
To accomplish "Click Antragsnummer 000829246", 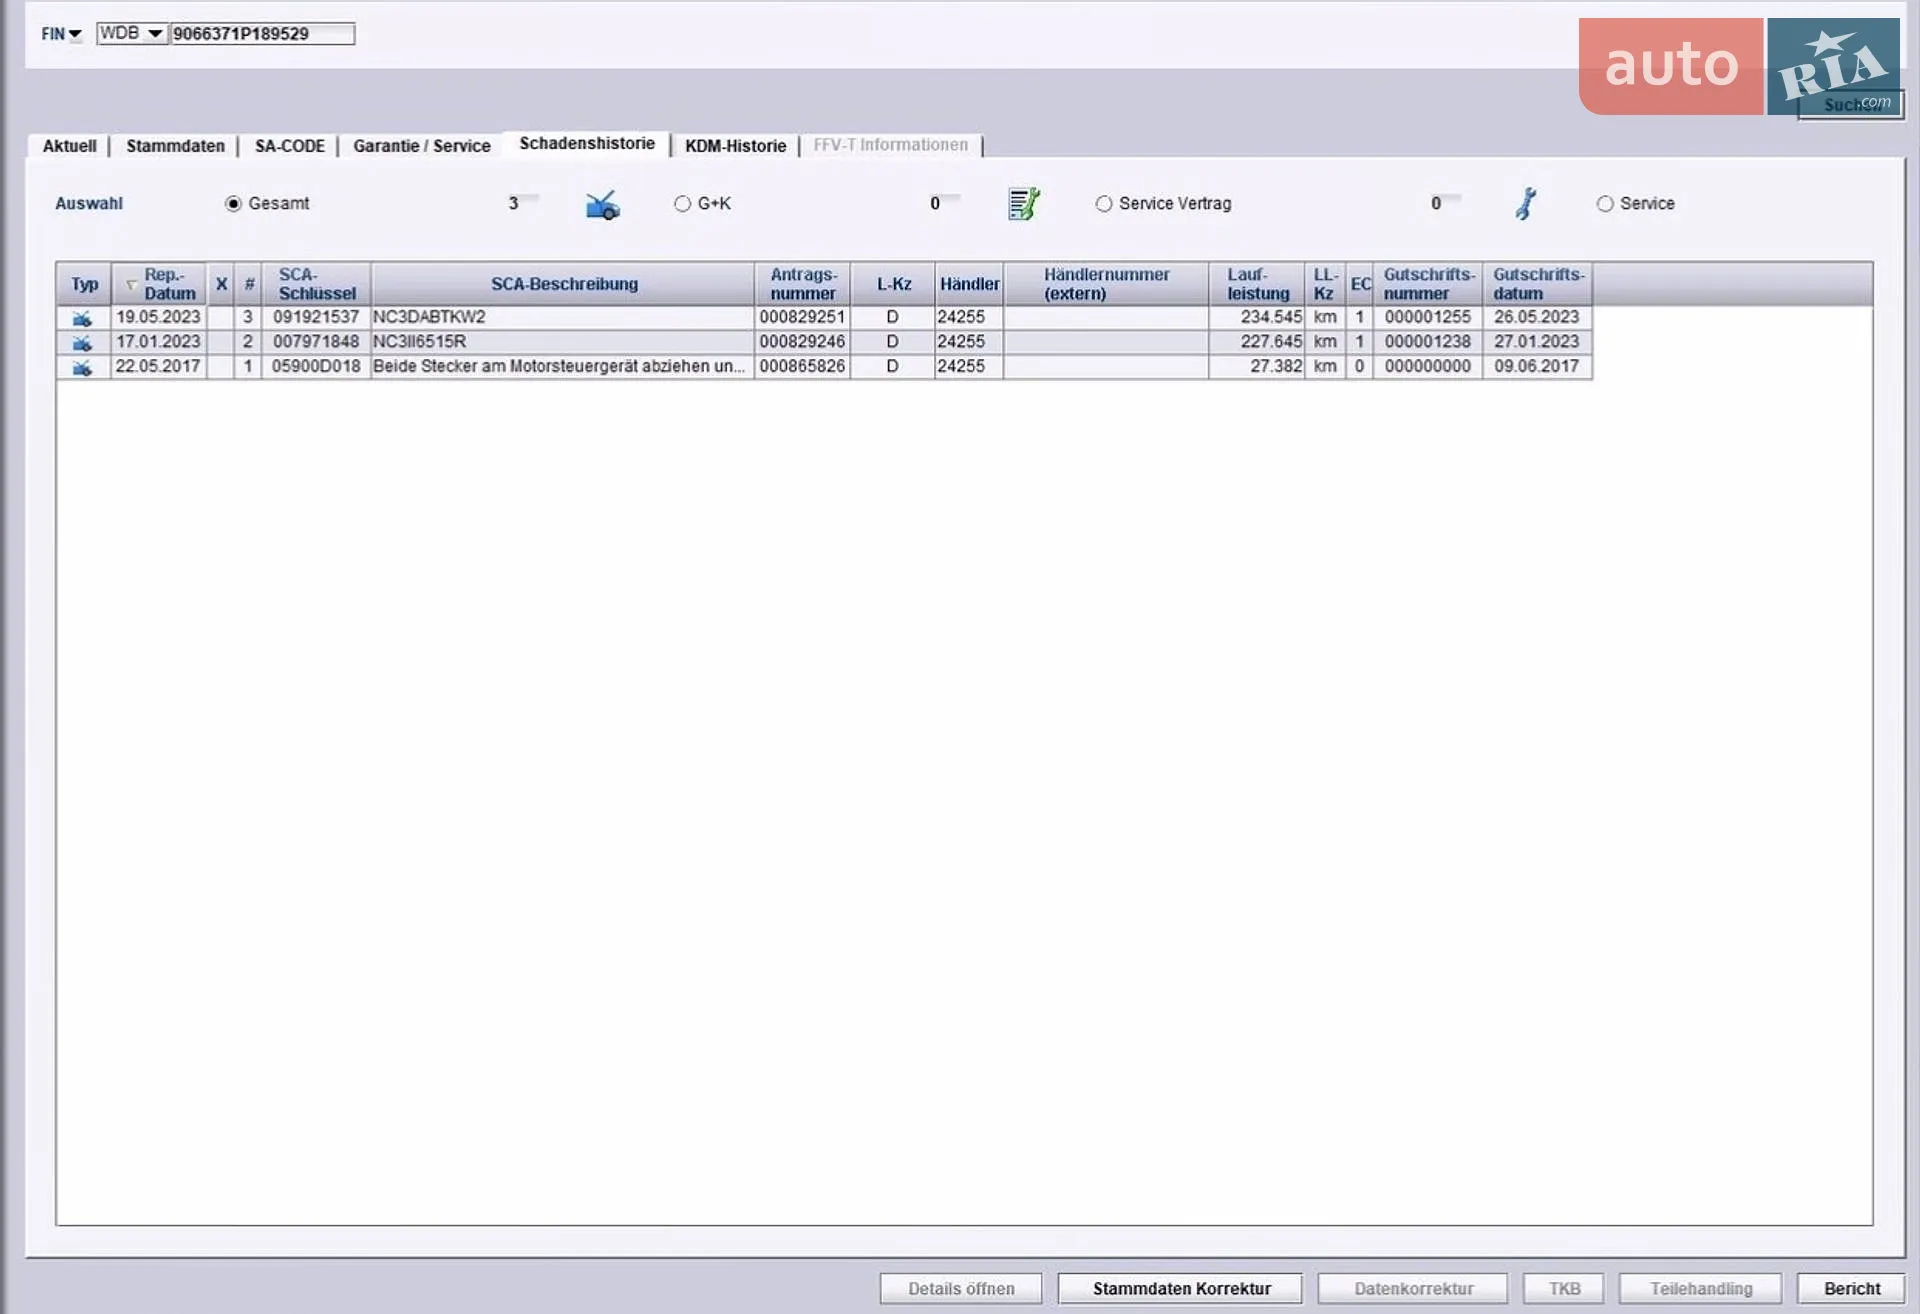I will [802, 342].
